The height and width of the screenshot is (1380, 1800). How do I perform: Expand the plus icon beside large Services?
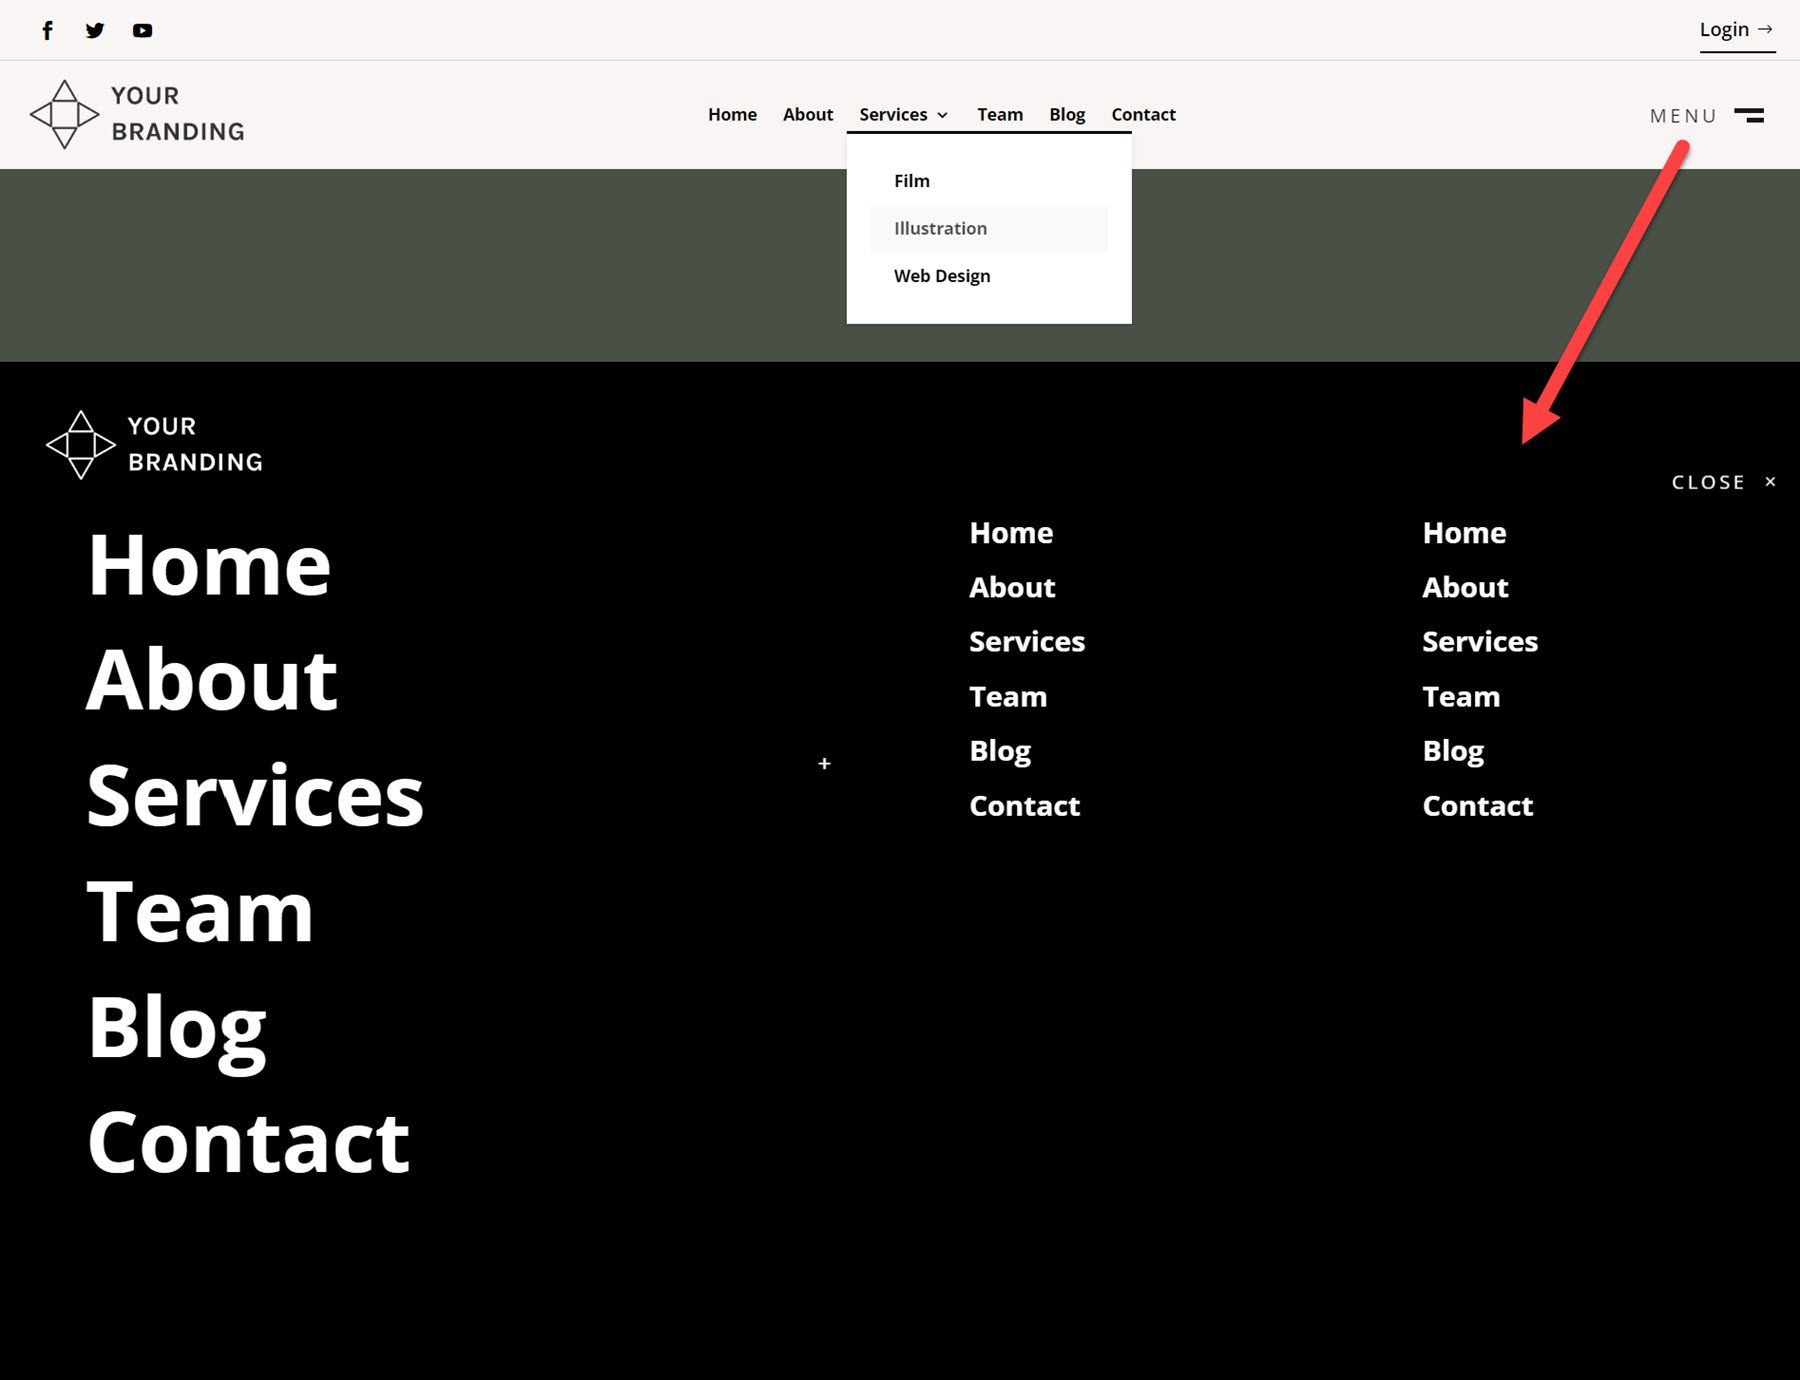pyautogui.click(x=824, y=763)
